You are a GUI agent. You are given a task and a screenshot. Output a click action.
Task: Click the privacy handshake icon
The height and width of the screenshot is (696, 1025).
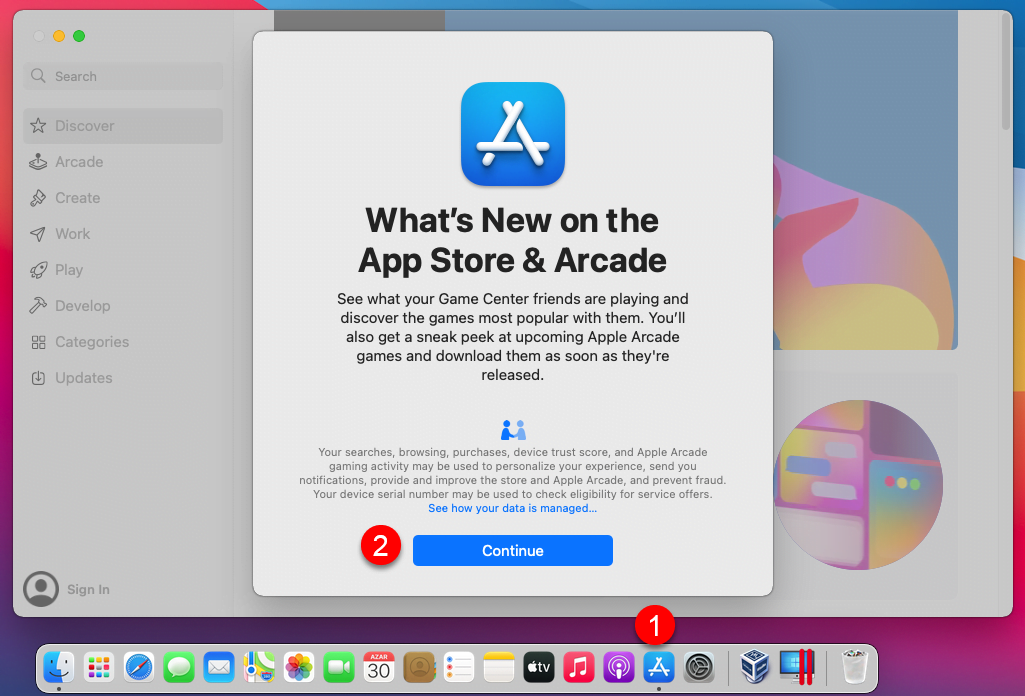click(x=513, y=430)
